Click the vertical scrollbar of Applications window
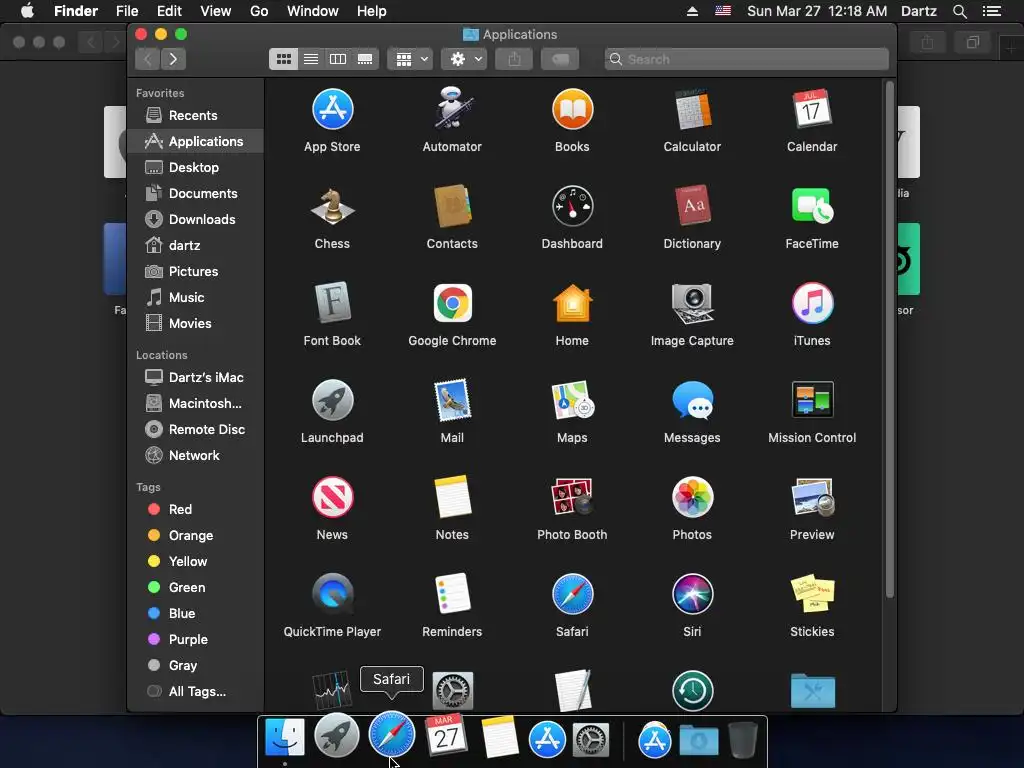Screen dimensions: 1024x768 point(889,340)
